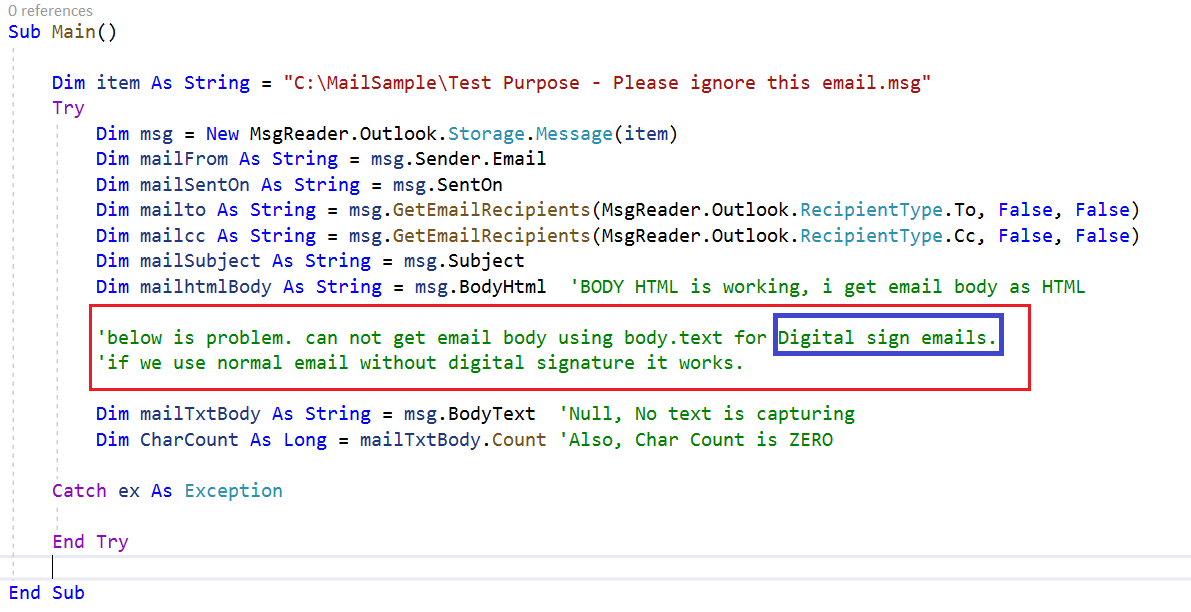The height and width of the screenshot is (612, 1191).
Task: Click the End Sub statement
Action: tap(46, 592)
